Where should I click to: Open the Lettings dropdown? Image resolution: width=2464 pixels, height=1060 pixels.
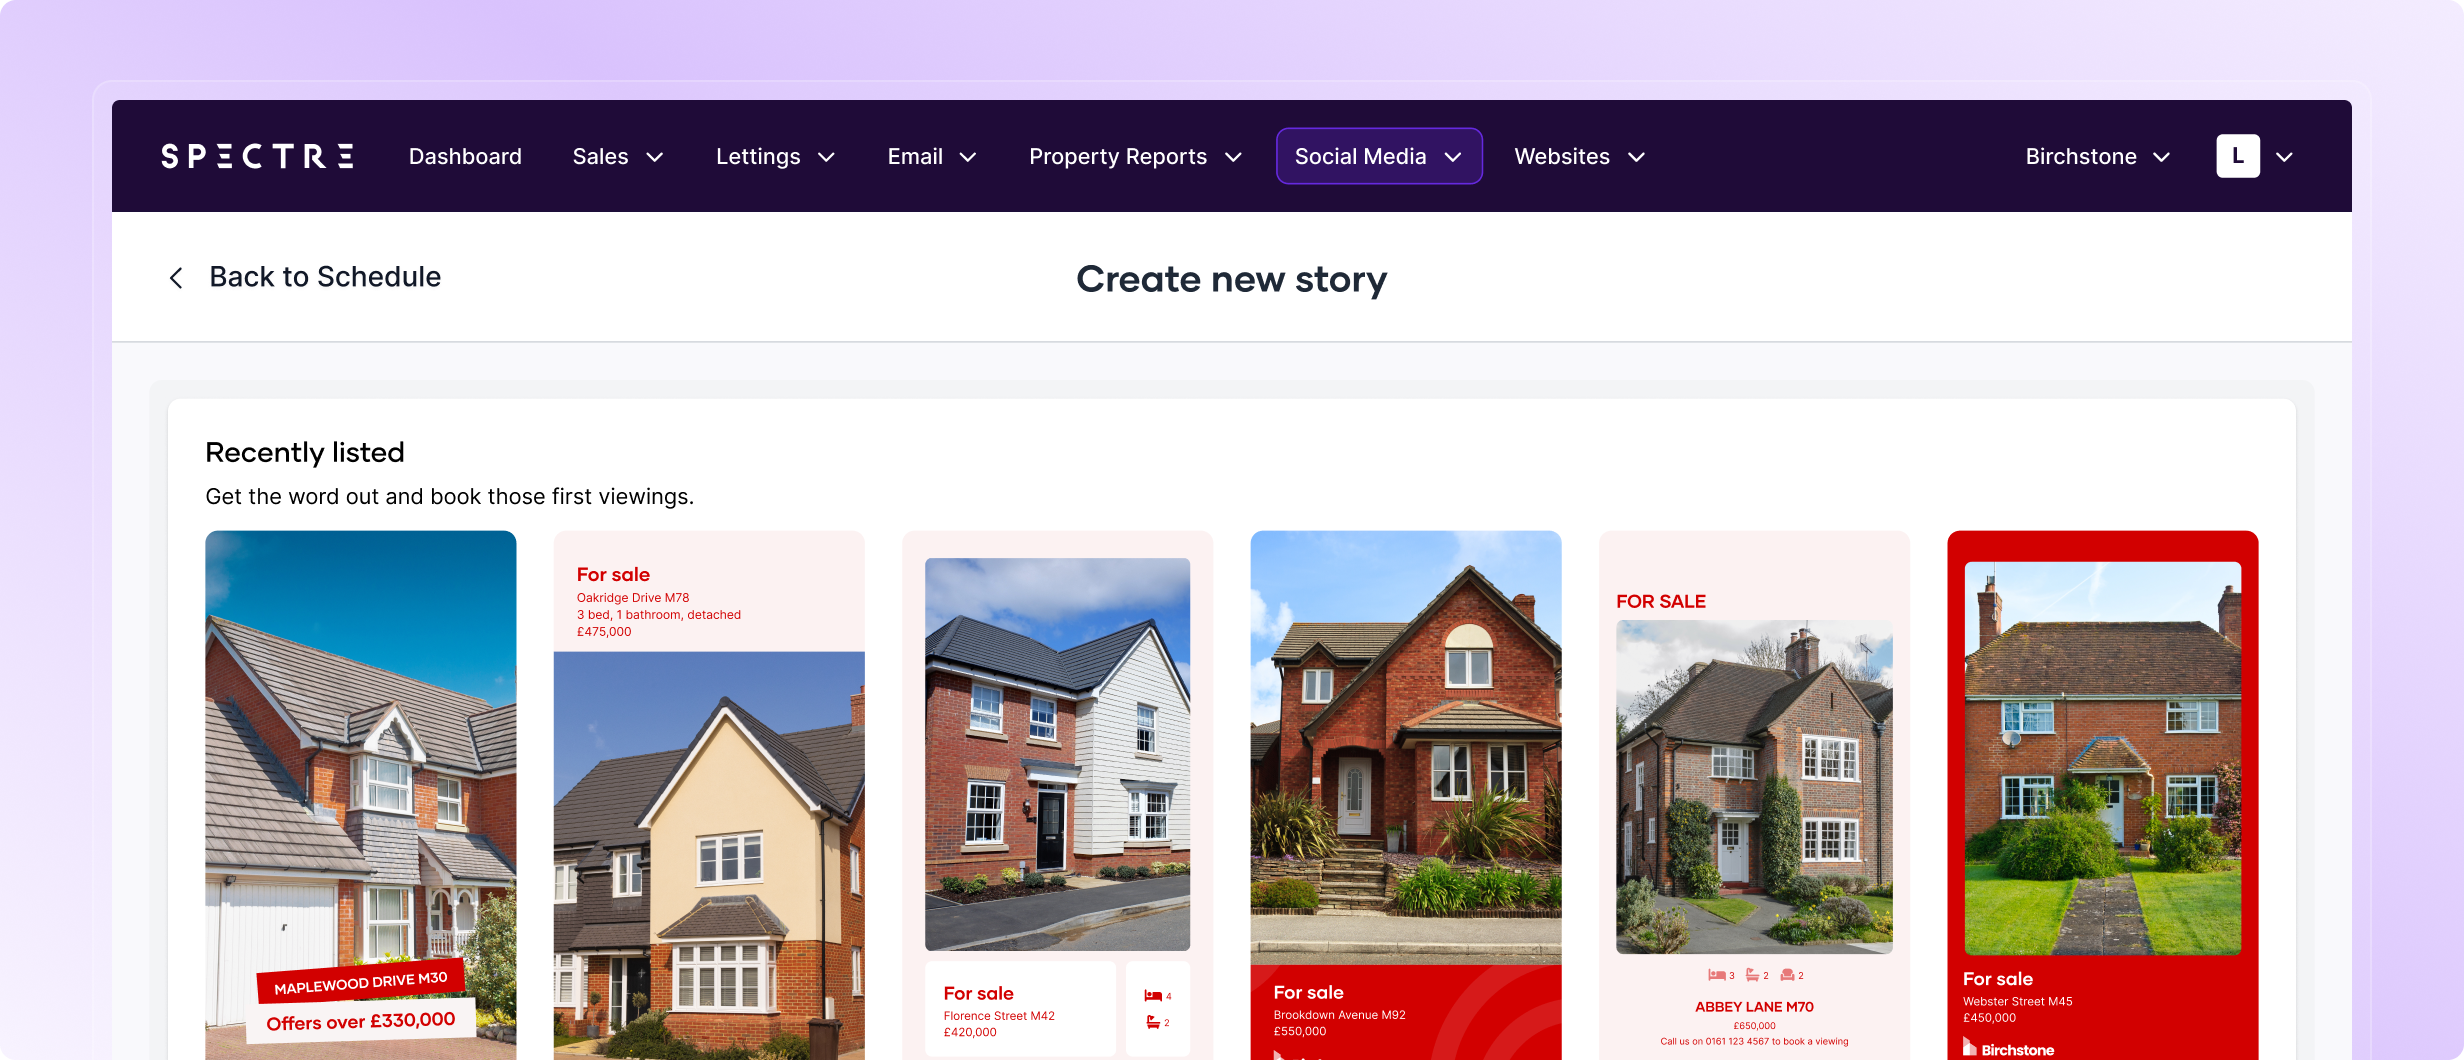[775, 157]
